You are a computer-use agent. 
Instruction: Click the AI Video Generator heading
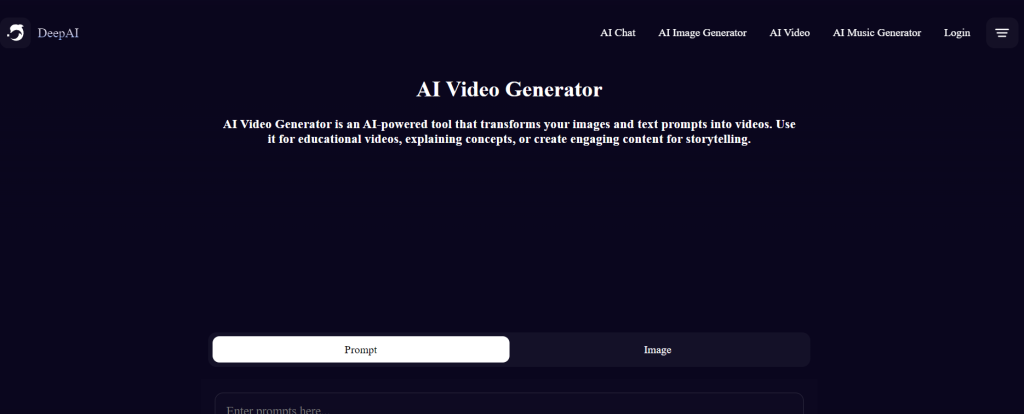pos(509,90)
